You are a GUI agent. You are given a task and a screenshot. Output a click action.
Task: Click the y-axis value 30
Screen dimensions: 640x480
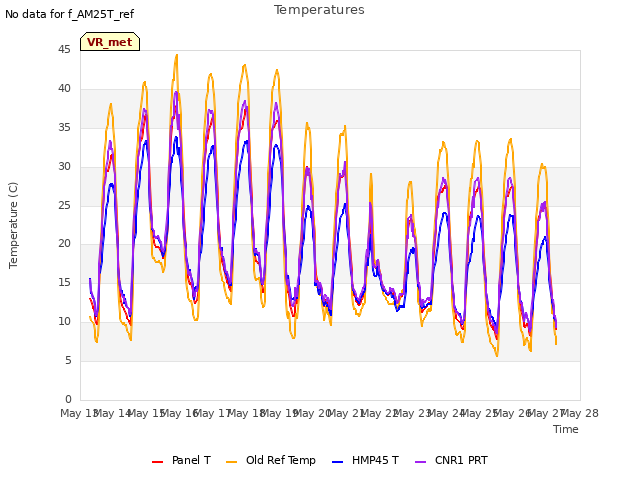(64, 167)
